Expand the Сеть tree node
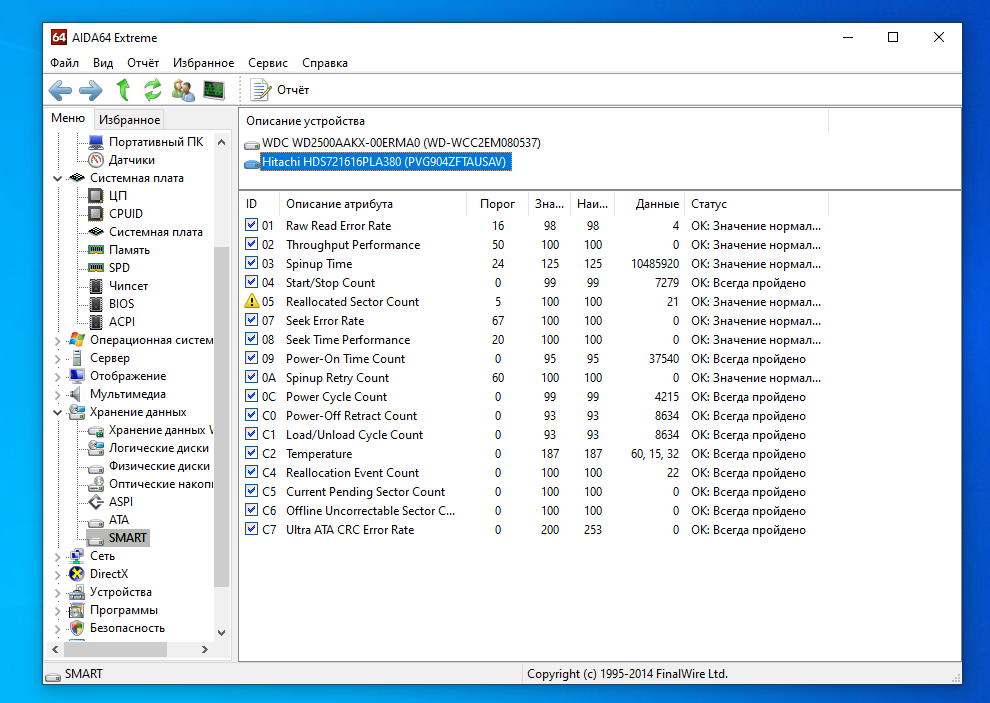990x703 pixels. (x=57, y=556)
